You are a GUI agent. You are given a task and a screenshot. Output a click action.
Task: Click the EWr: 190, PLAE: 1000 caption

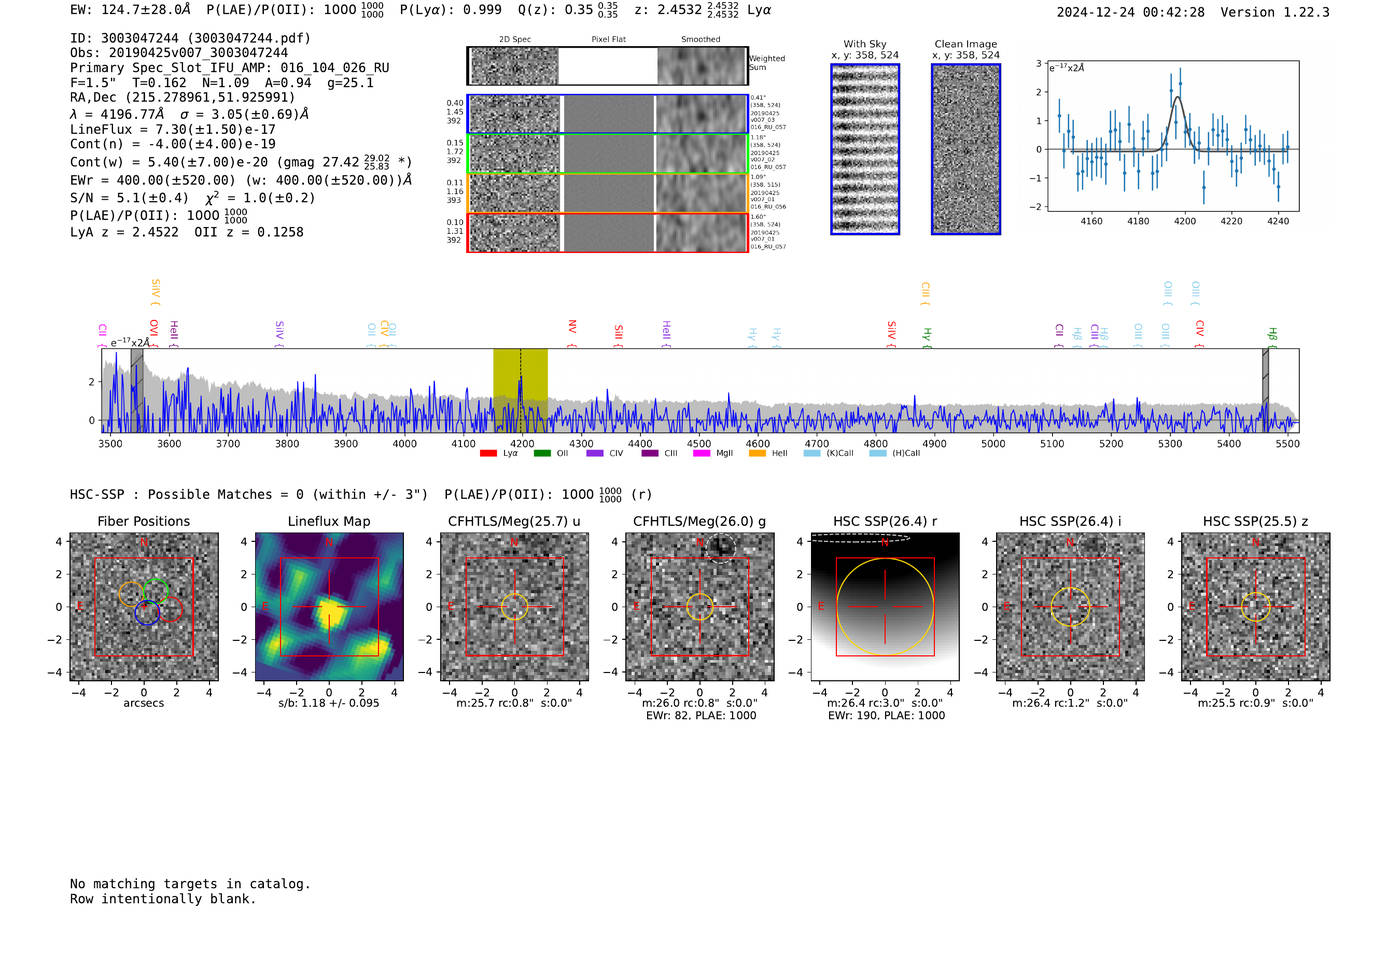886,716
